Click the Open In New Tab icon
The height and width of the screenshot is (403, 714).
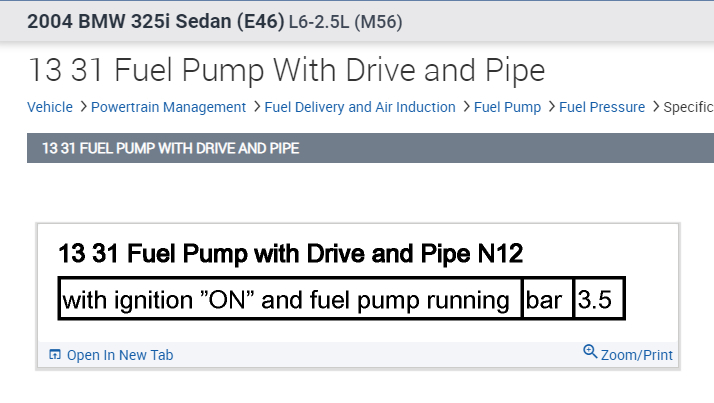point(55,355)
